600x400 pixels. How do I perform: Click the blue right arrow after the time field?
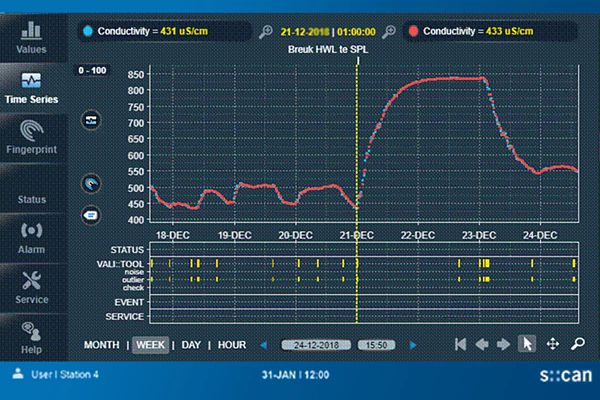pos(413,345)
